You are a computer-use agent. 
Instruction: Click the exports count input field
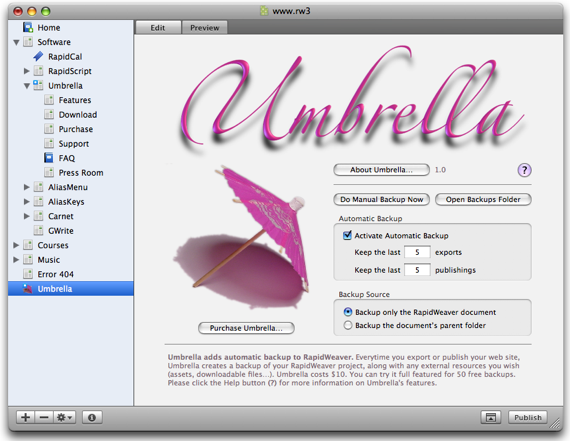click(417, 252)
